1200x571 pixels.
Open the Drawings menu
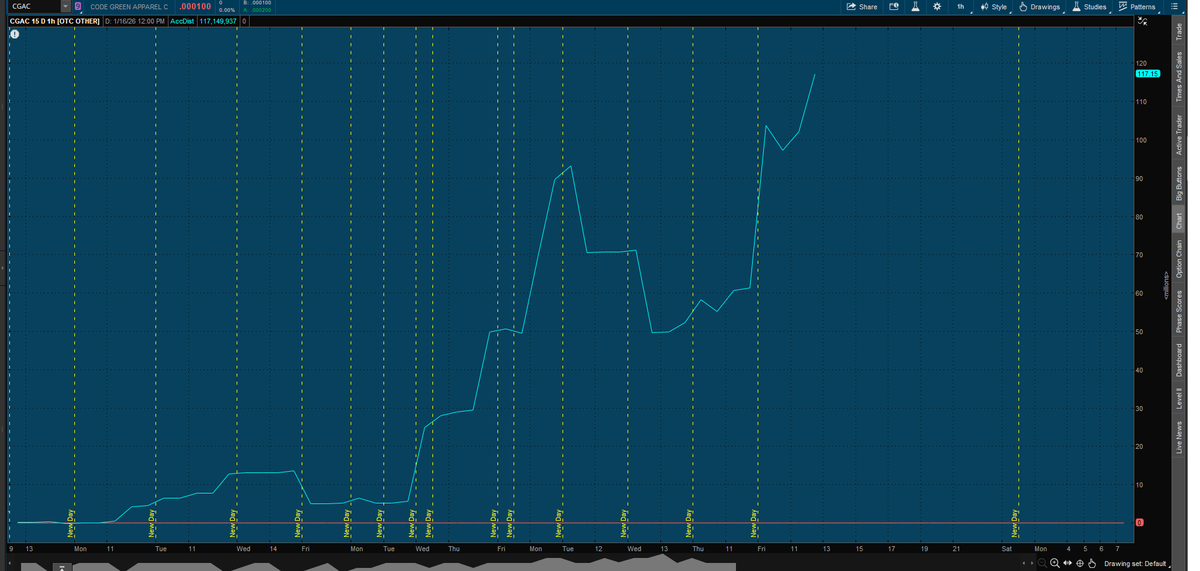(1039, 7)
